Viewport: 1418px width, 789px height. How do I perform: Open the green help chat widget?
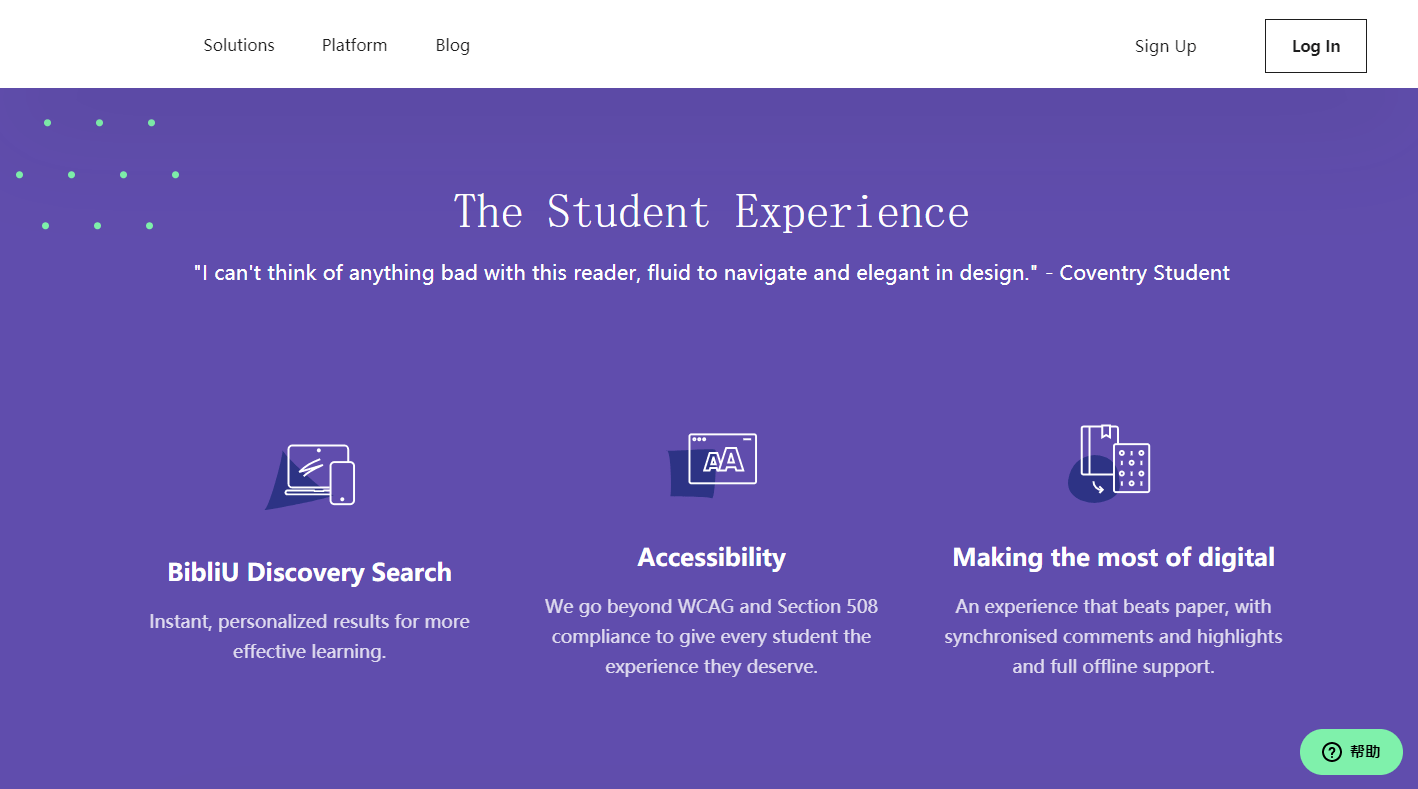[1351, 752]
